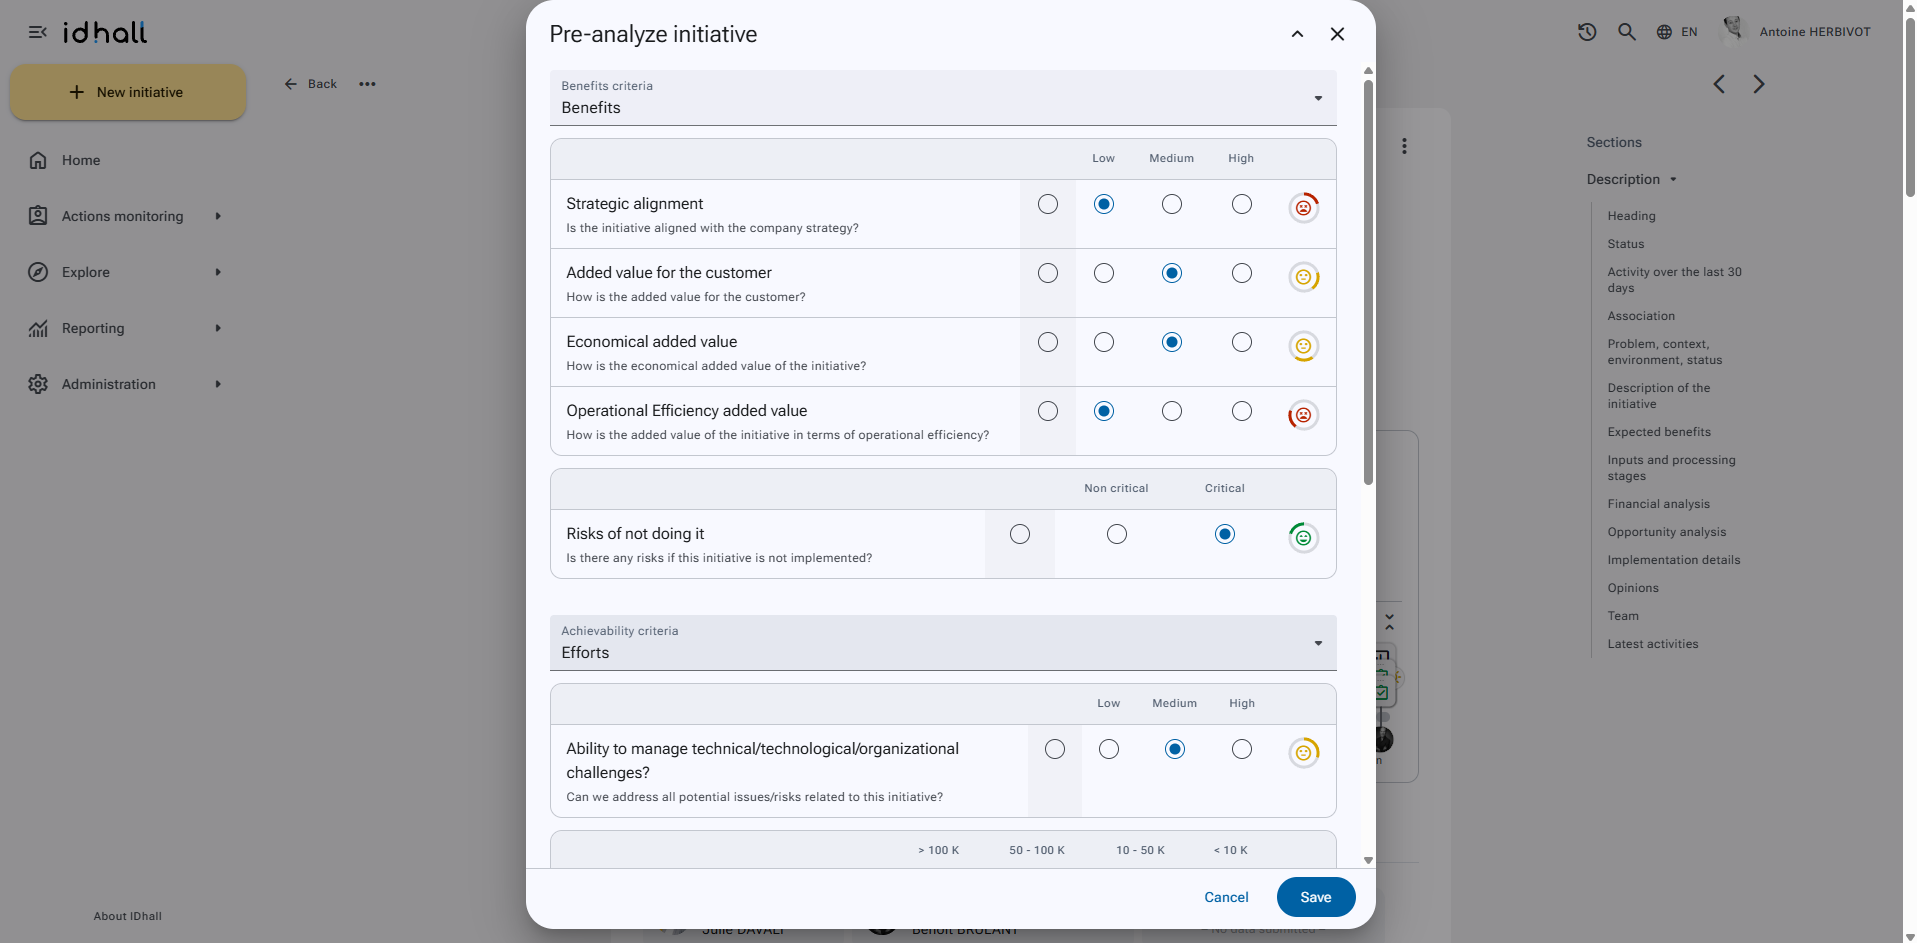Screen dimensions: 1917x943
Task: Go to next initiative with right arrow
Action: 1759,84
